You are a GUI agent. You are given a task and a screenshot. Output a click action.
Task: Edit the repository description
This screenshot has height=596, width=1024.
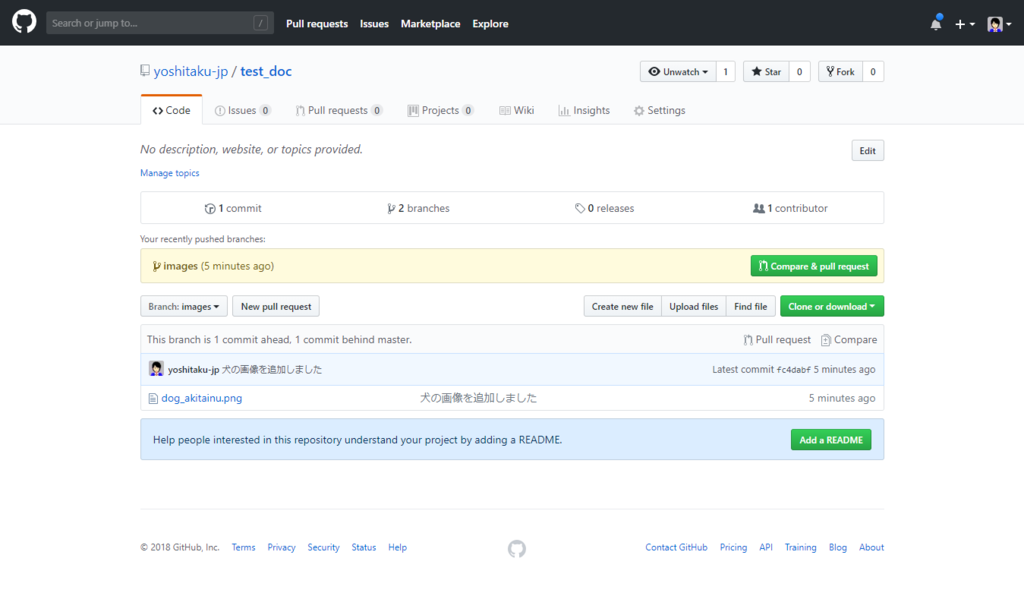coord(867,151)
